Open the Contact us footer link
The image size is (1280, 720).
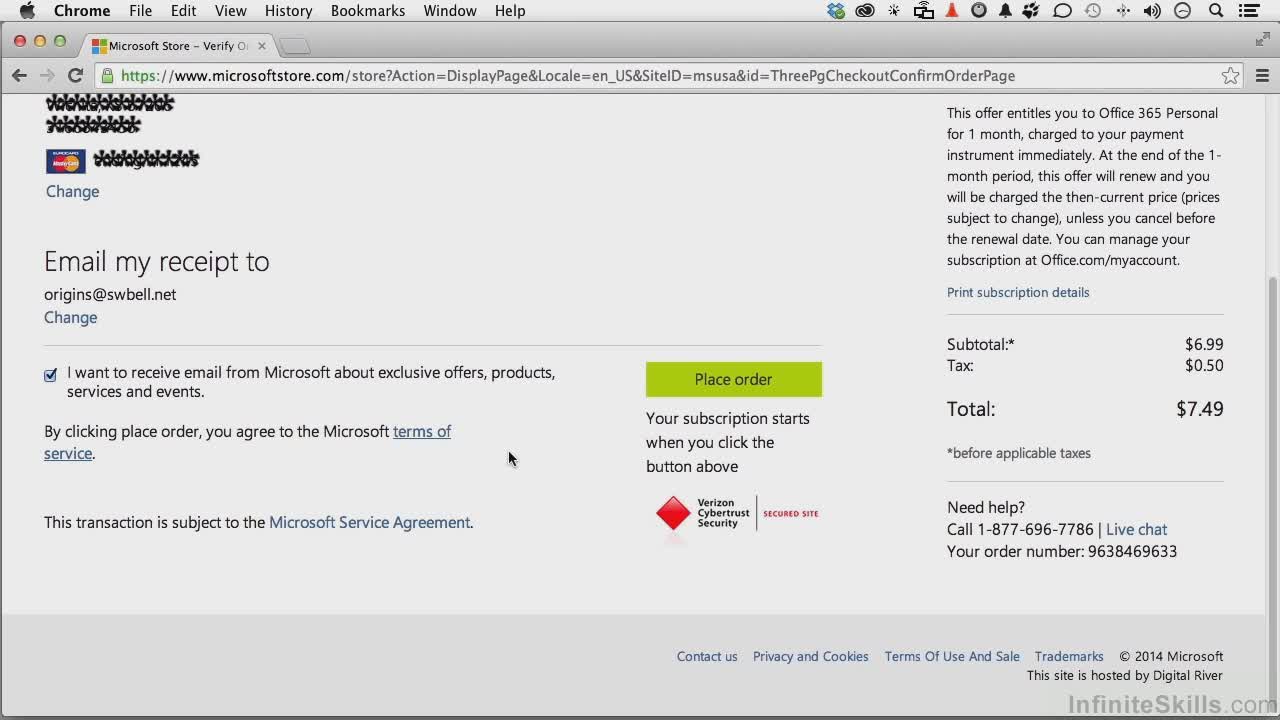click(x=707, y=656)
